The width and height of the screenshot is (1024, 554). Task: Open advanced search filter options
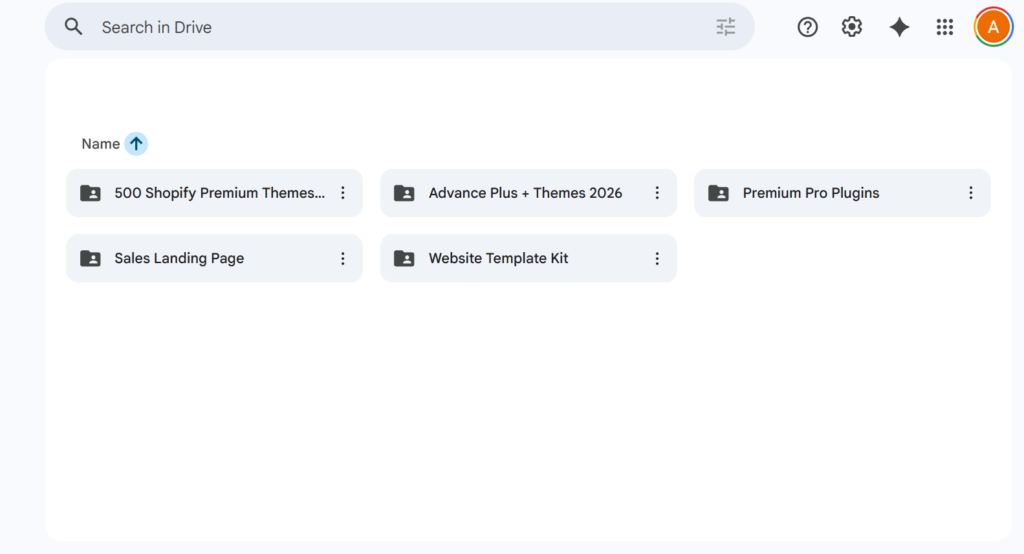[726, 27]
